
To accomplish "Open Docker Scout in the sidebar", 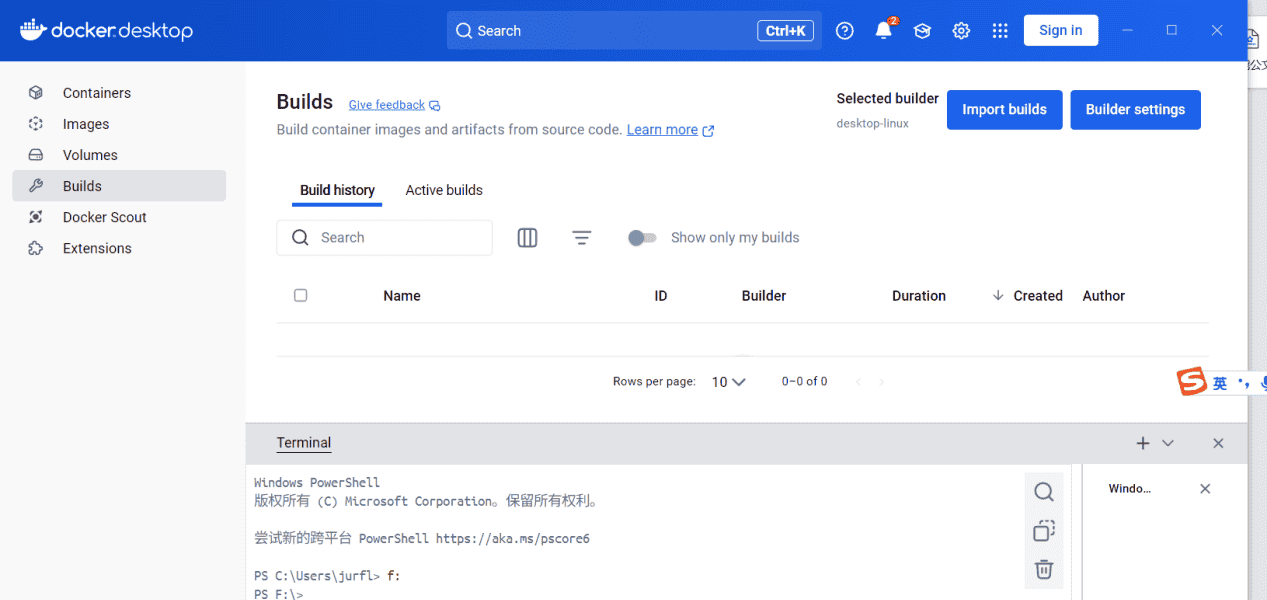I will pos(104,217).
